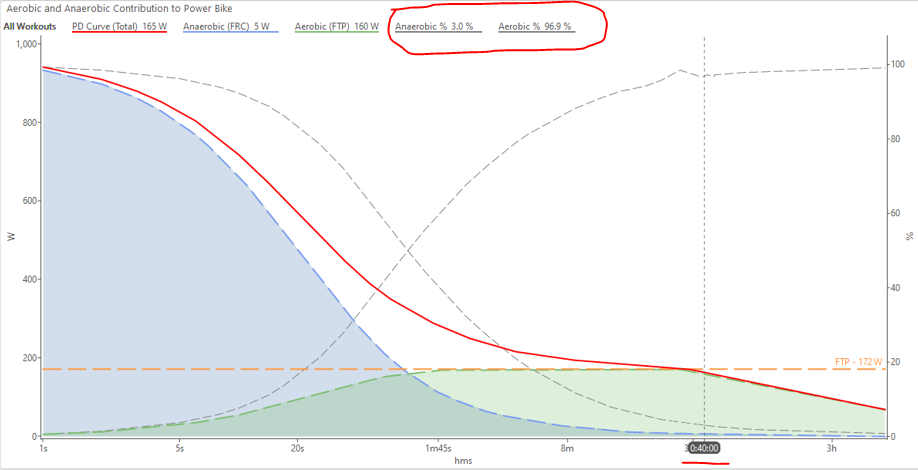
Task: Click the W title of the left axis
Action: click(x=9, y=237)
